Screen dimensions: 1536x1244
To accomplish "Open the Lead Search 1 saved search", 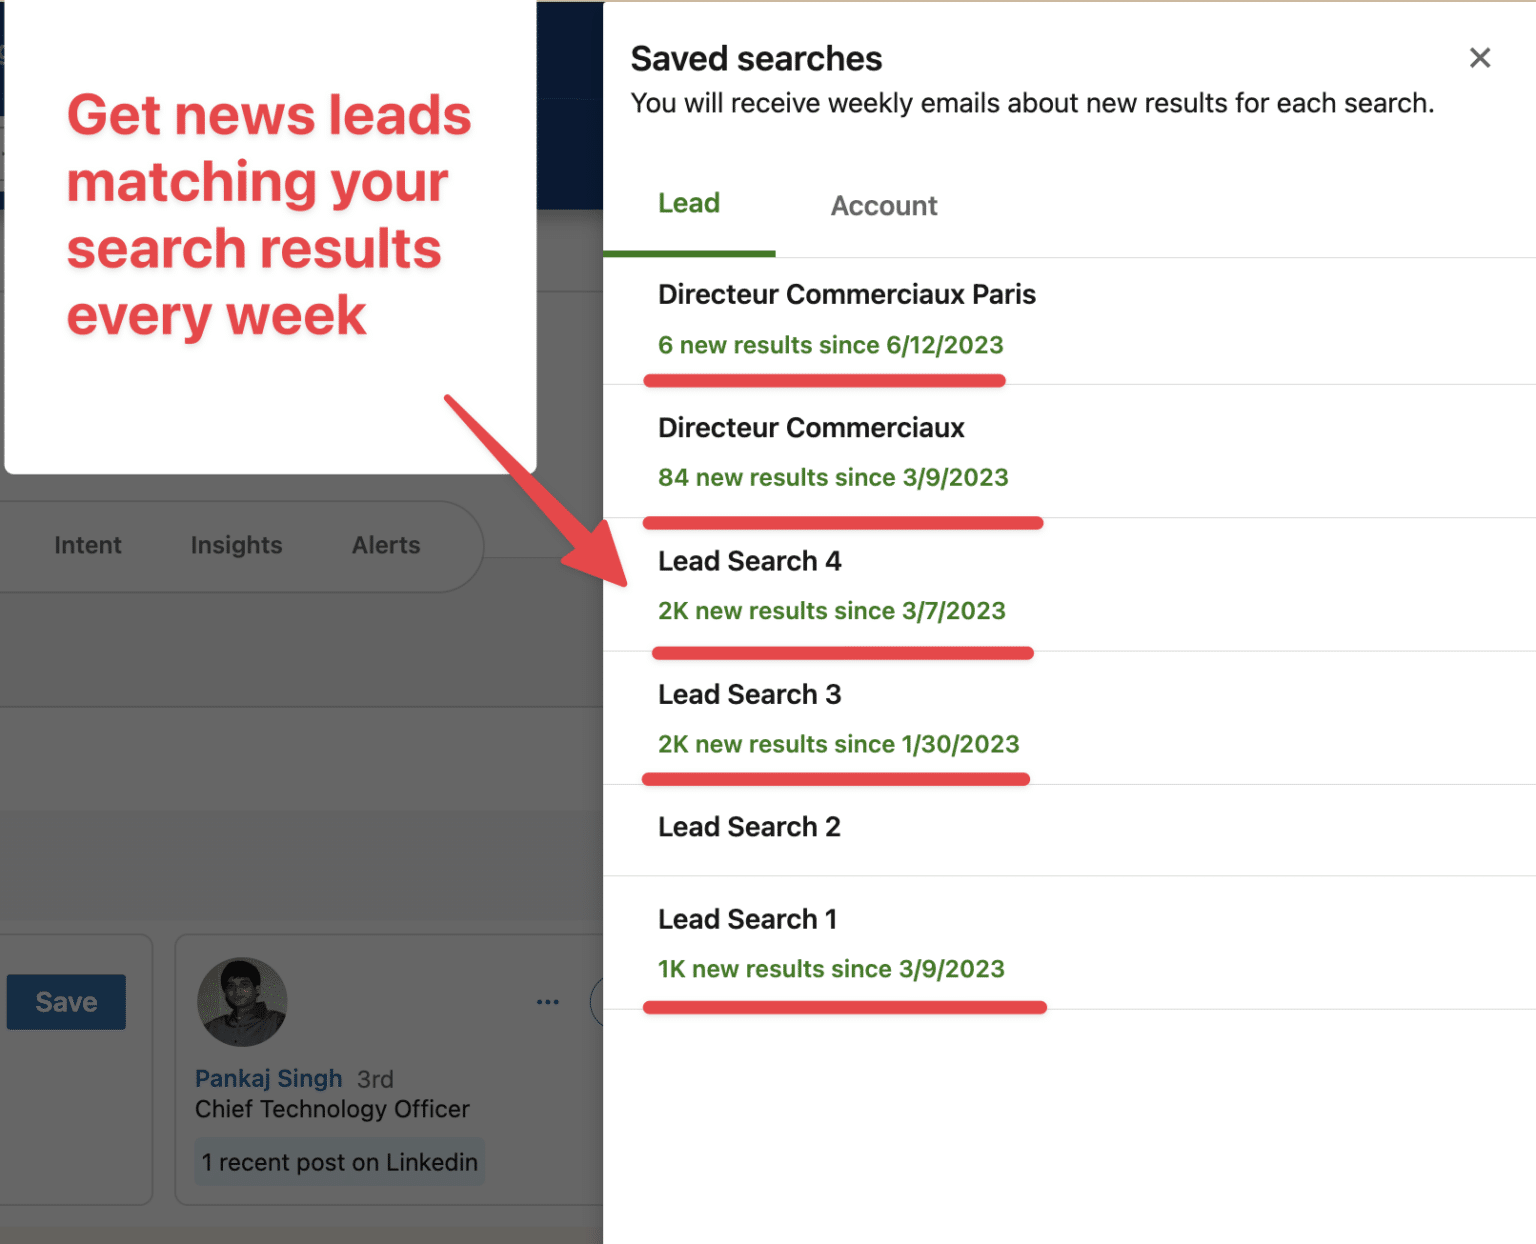I will (746, 918).
